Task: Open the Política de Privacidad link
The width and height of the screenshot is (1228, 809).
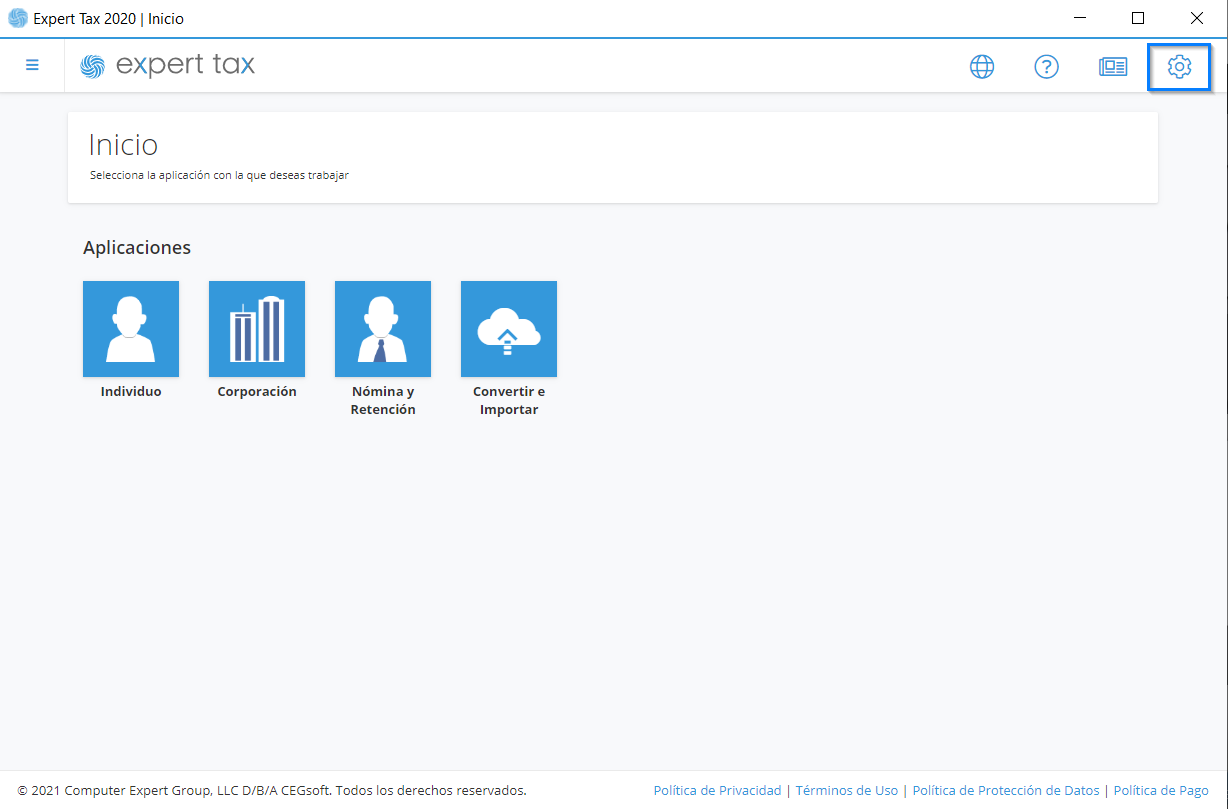Action: (717, 791)
